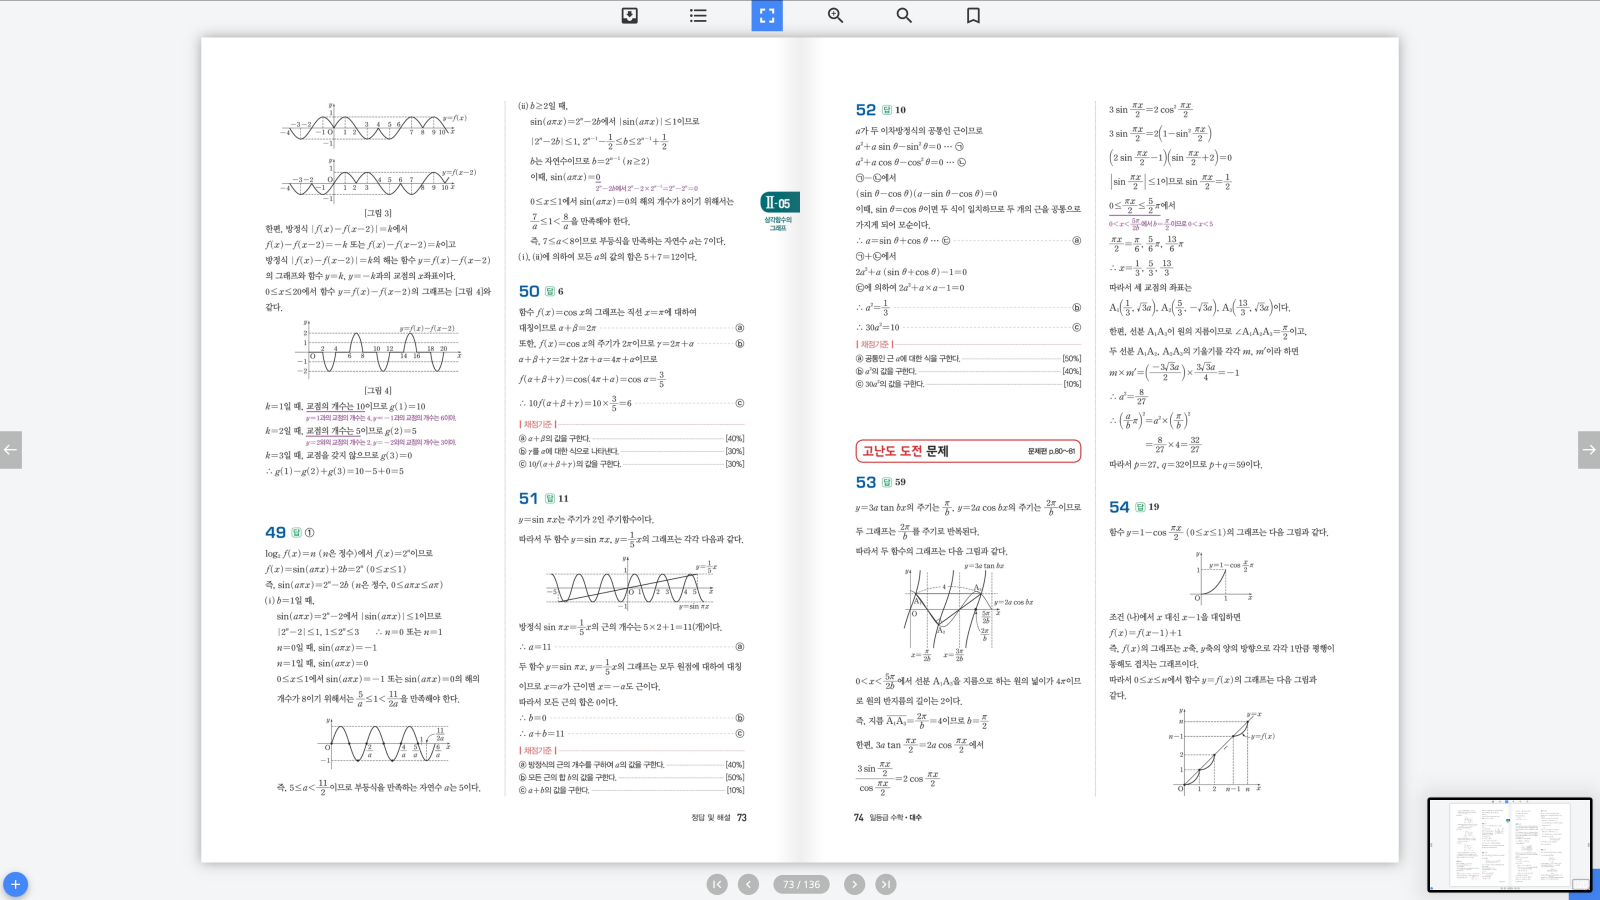Go to next page in bottom bar

(x=854, y=884)
